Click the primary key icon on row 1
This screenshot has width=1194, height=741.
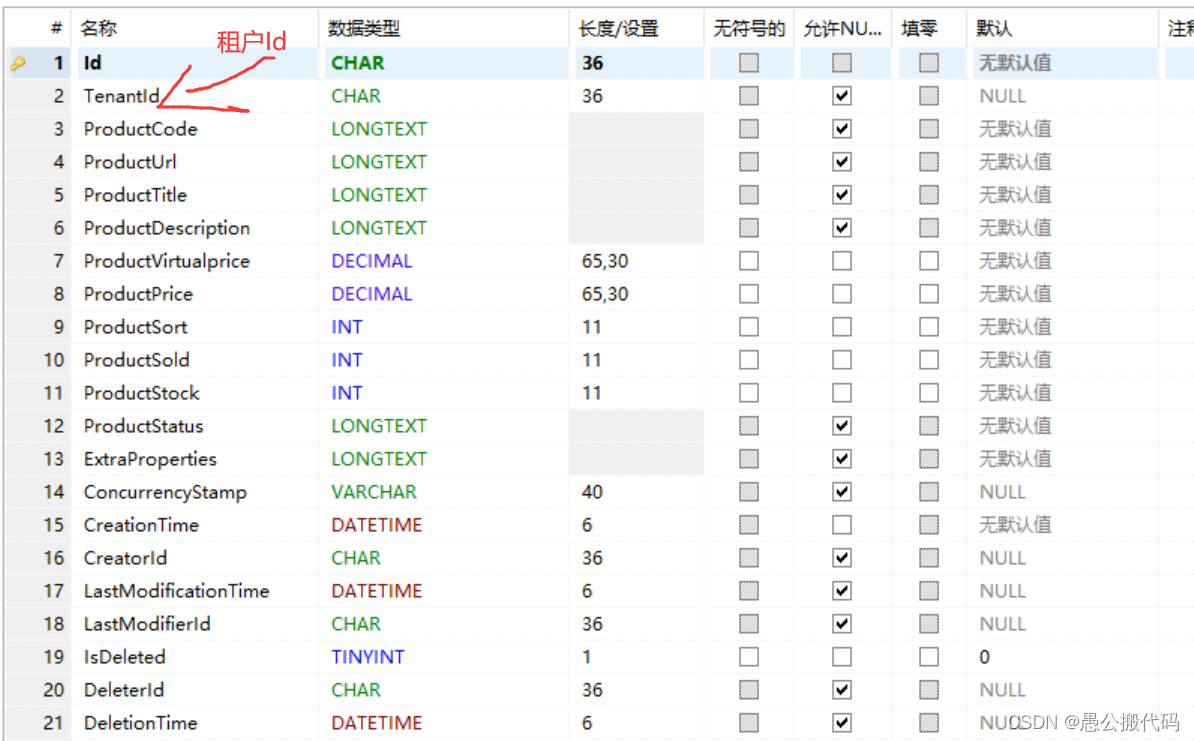pyautogui.click(x=18, y=64)
